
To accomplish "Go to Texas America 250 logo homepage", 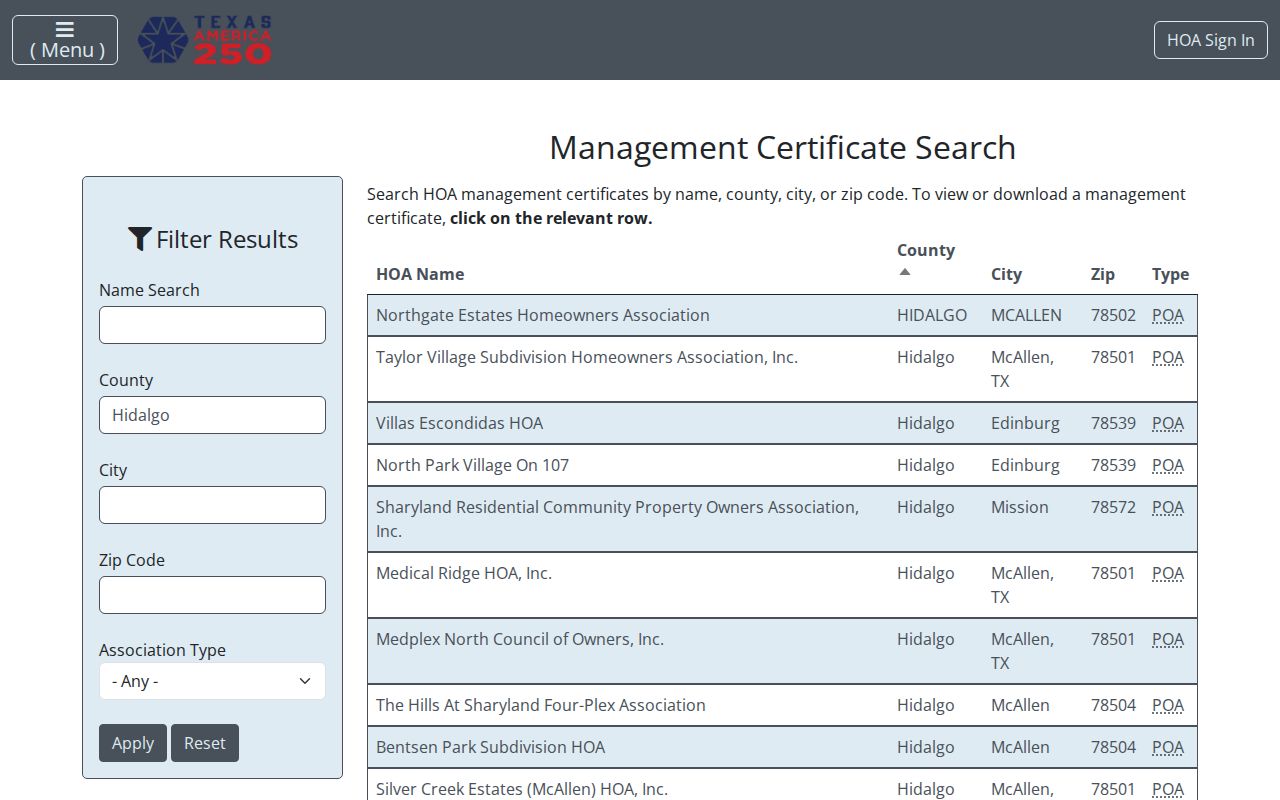I will (x=205, y=40).
